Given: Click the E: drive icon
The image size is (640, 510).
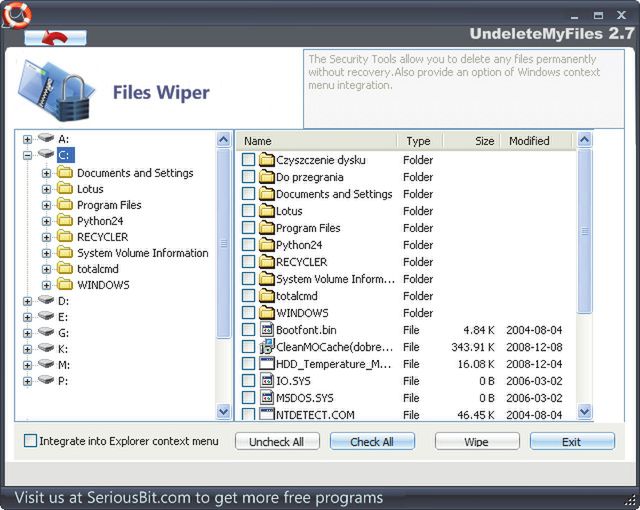Looking at the screenshot, I should click(46, 316).
